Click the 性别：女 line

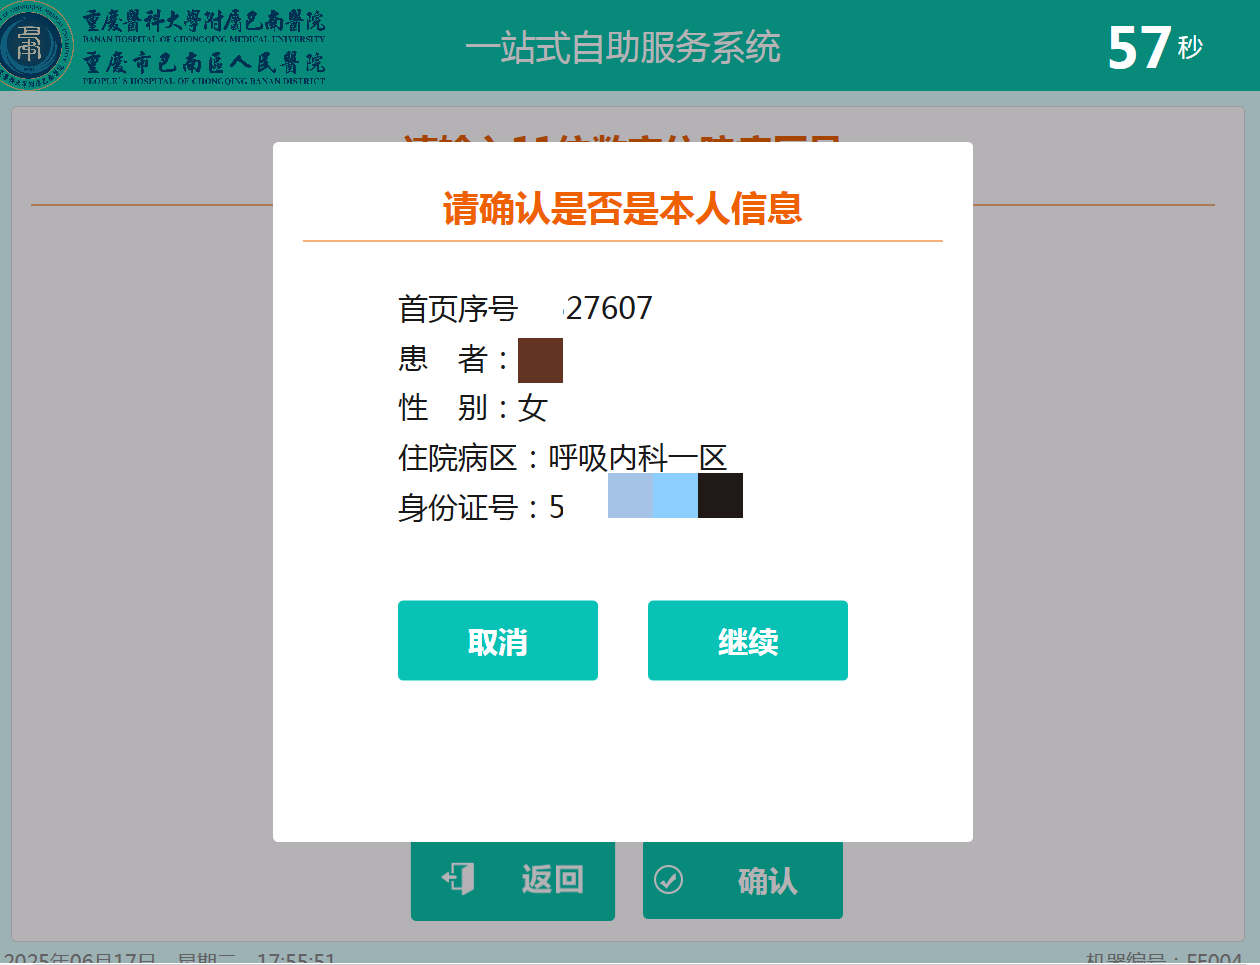pyautogui.click(x=473, y=408)
